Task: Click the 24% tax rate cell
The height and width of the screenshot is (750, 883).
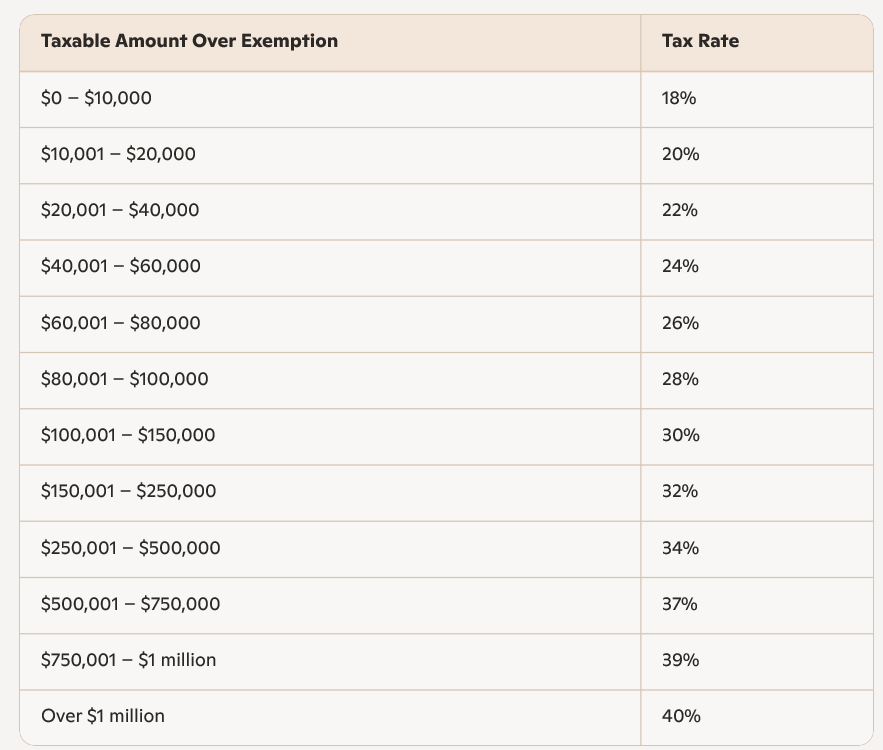Action: (680, 266)
